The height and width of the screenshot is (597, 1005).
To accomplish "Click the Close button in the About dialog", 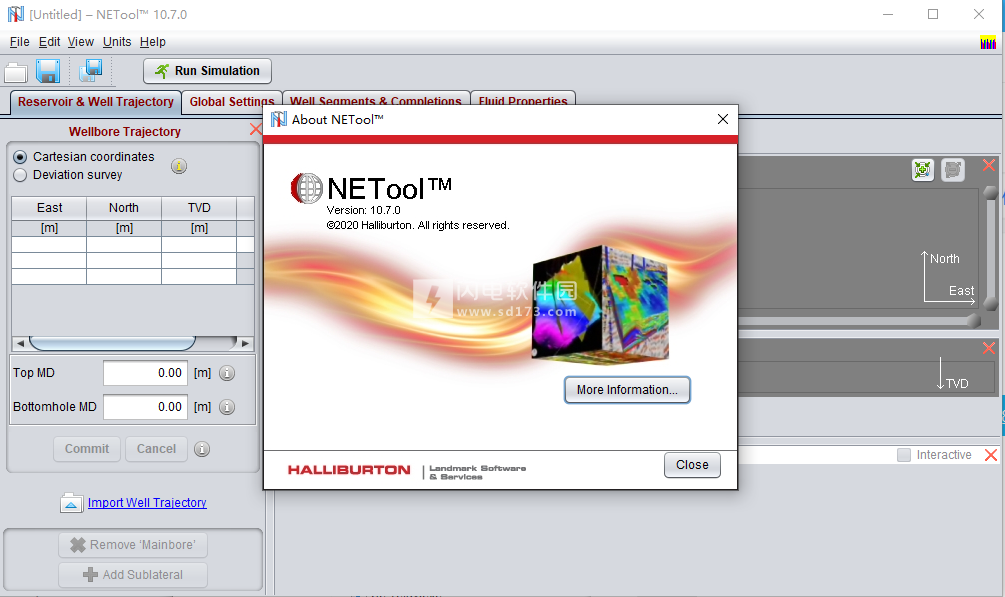I will tap(692, 465).
